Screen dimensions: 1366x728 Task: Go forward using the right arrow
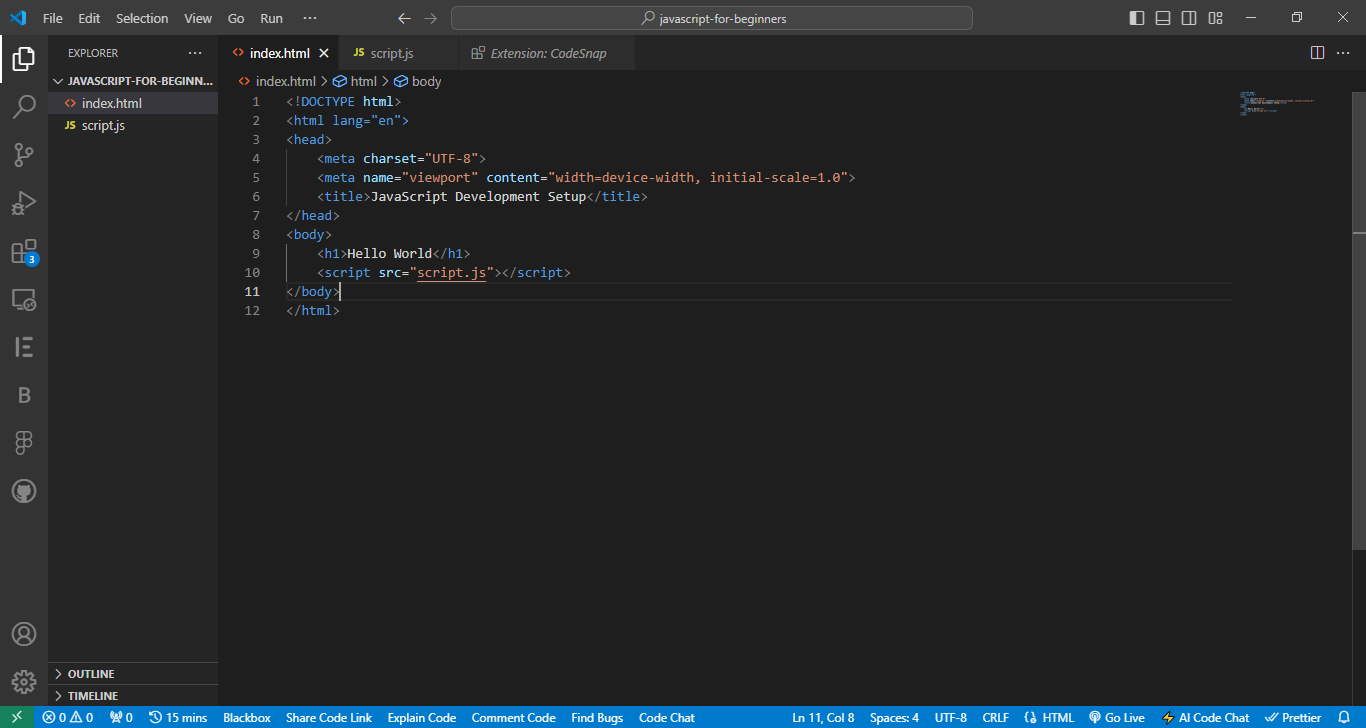pyautogui.click(x=431, y=18)
